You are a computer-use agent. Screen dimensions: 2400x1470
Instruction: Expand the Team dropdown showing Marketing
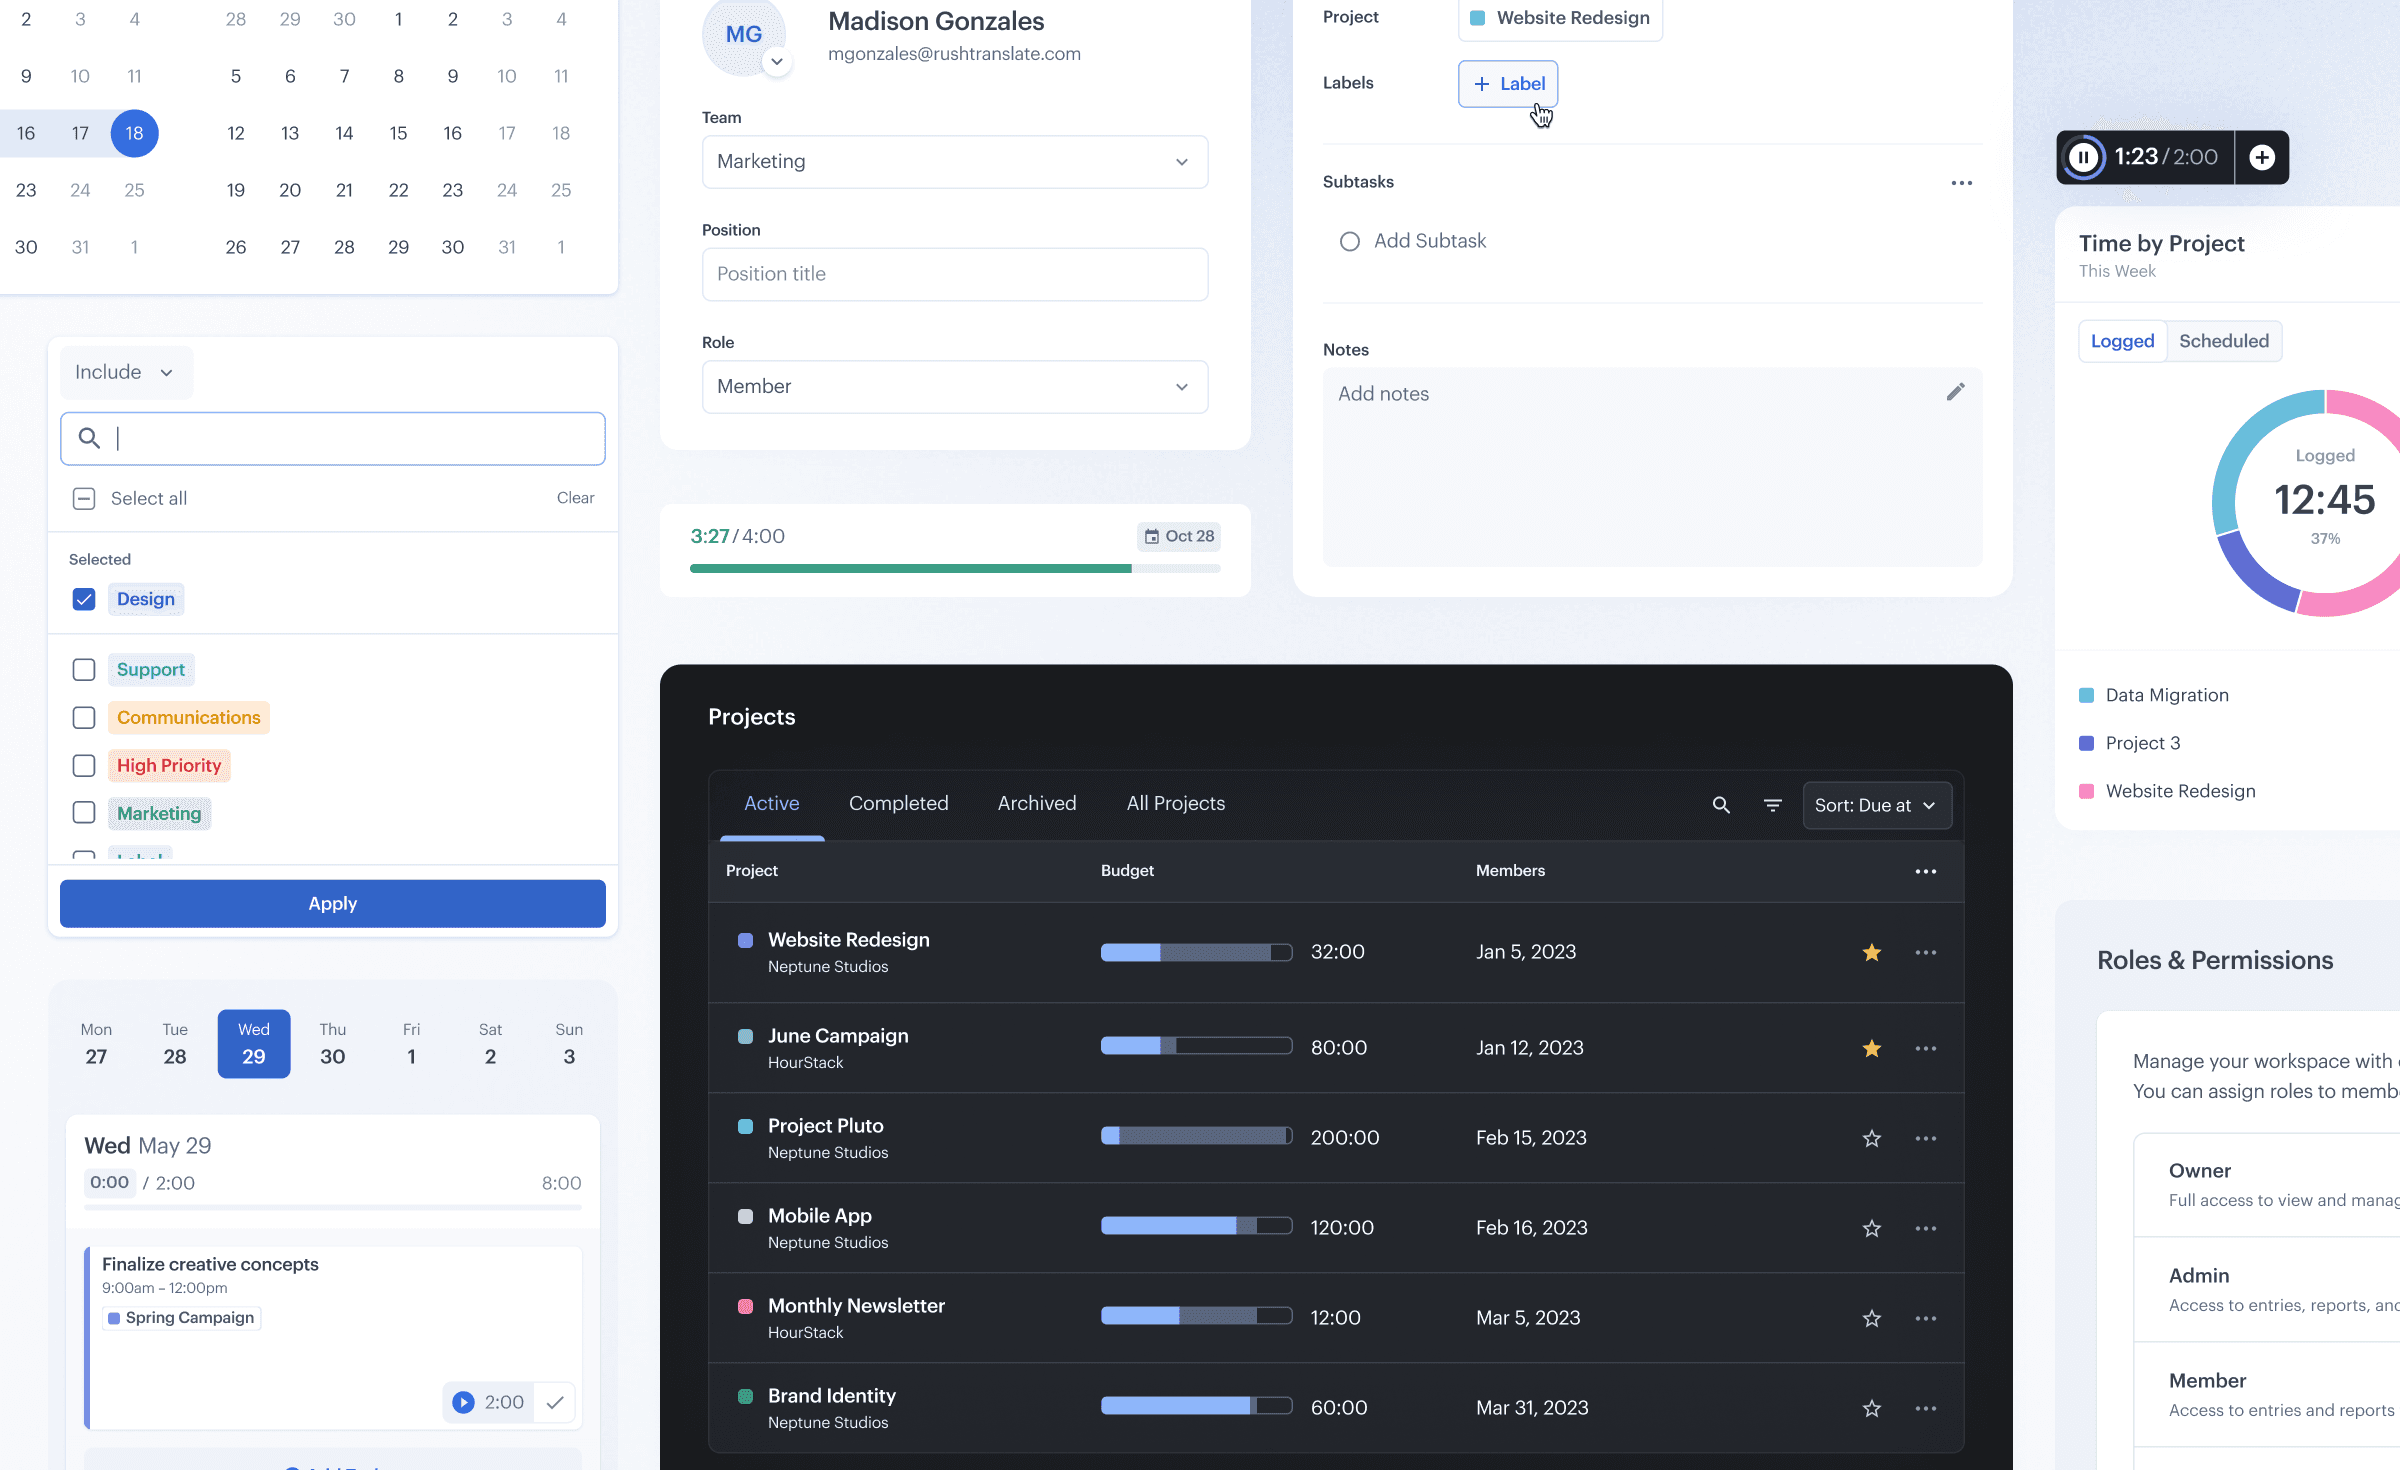955,162
